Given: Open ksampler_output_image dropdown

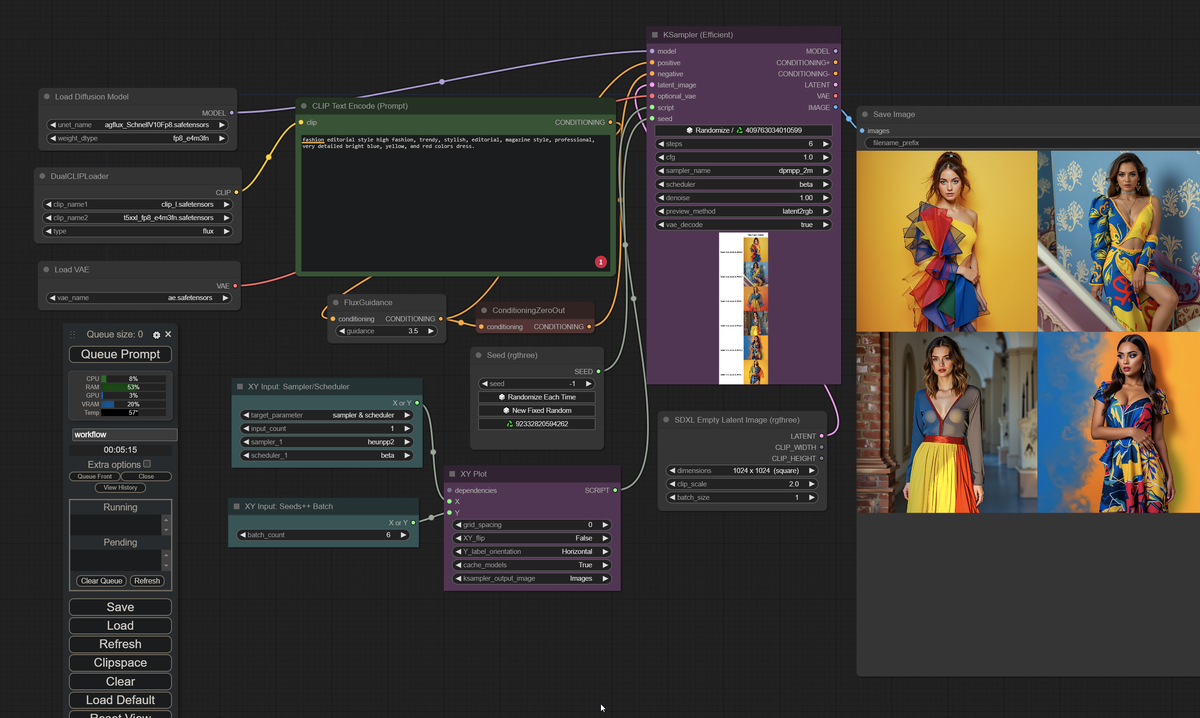Looking at the screenshot, I should [x=532, y=578].
